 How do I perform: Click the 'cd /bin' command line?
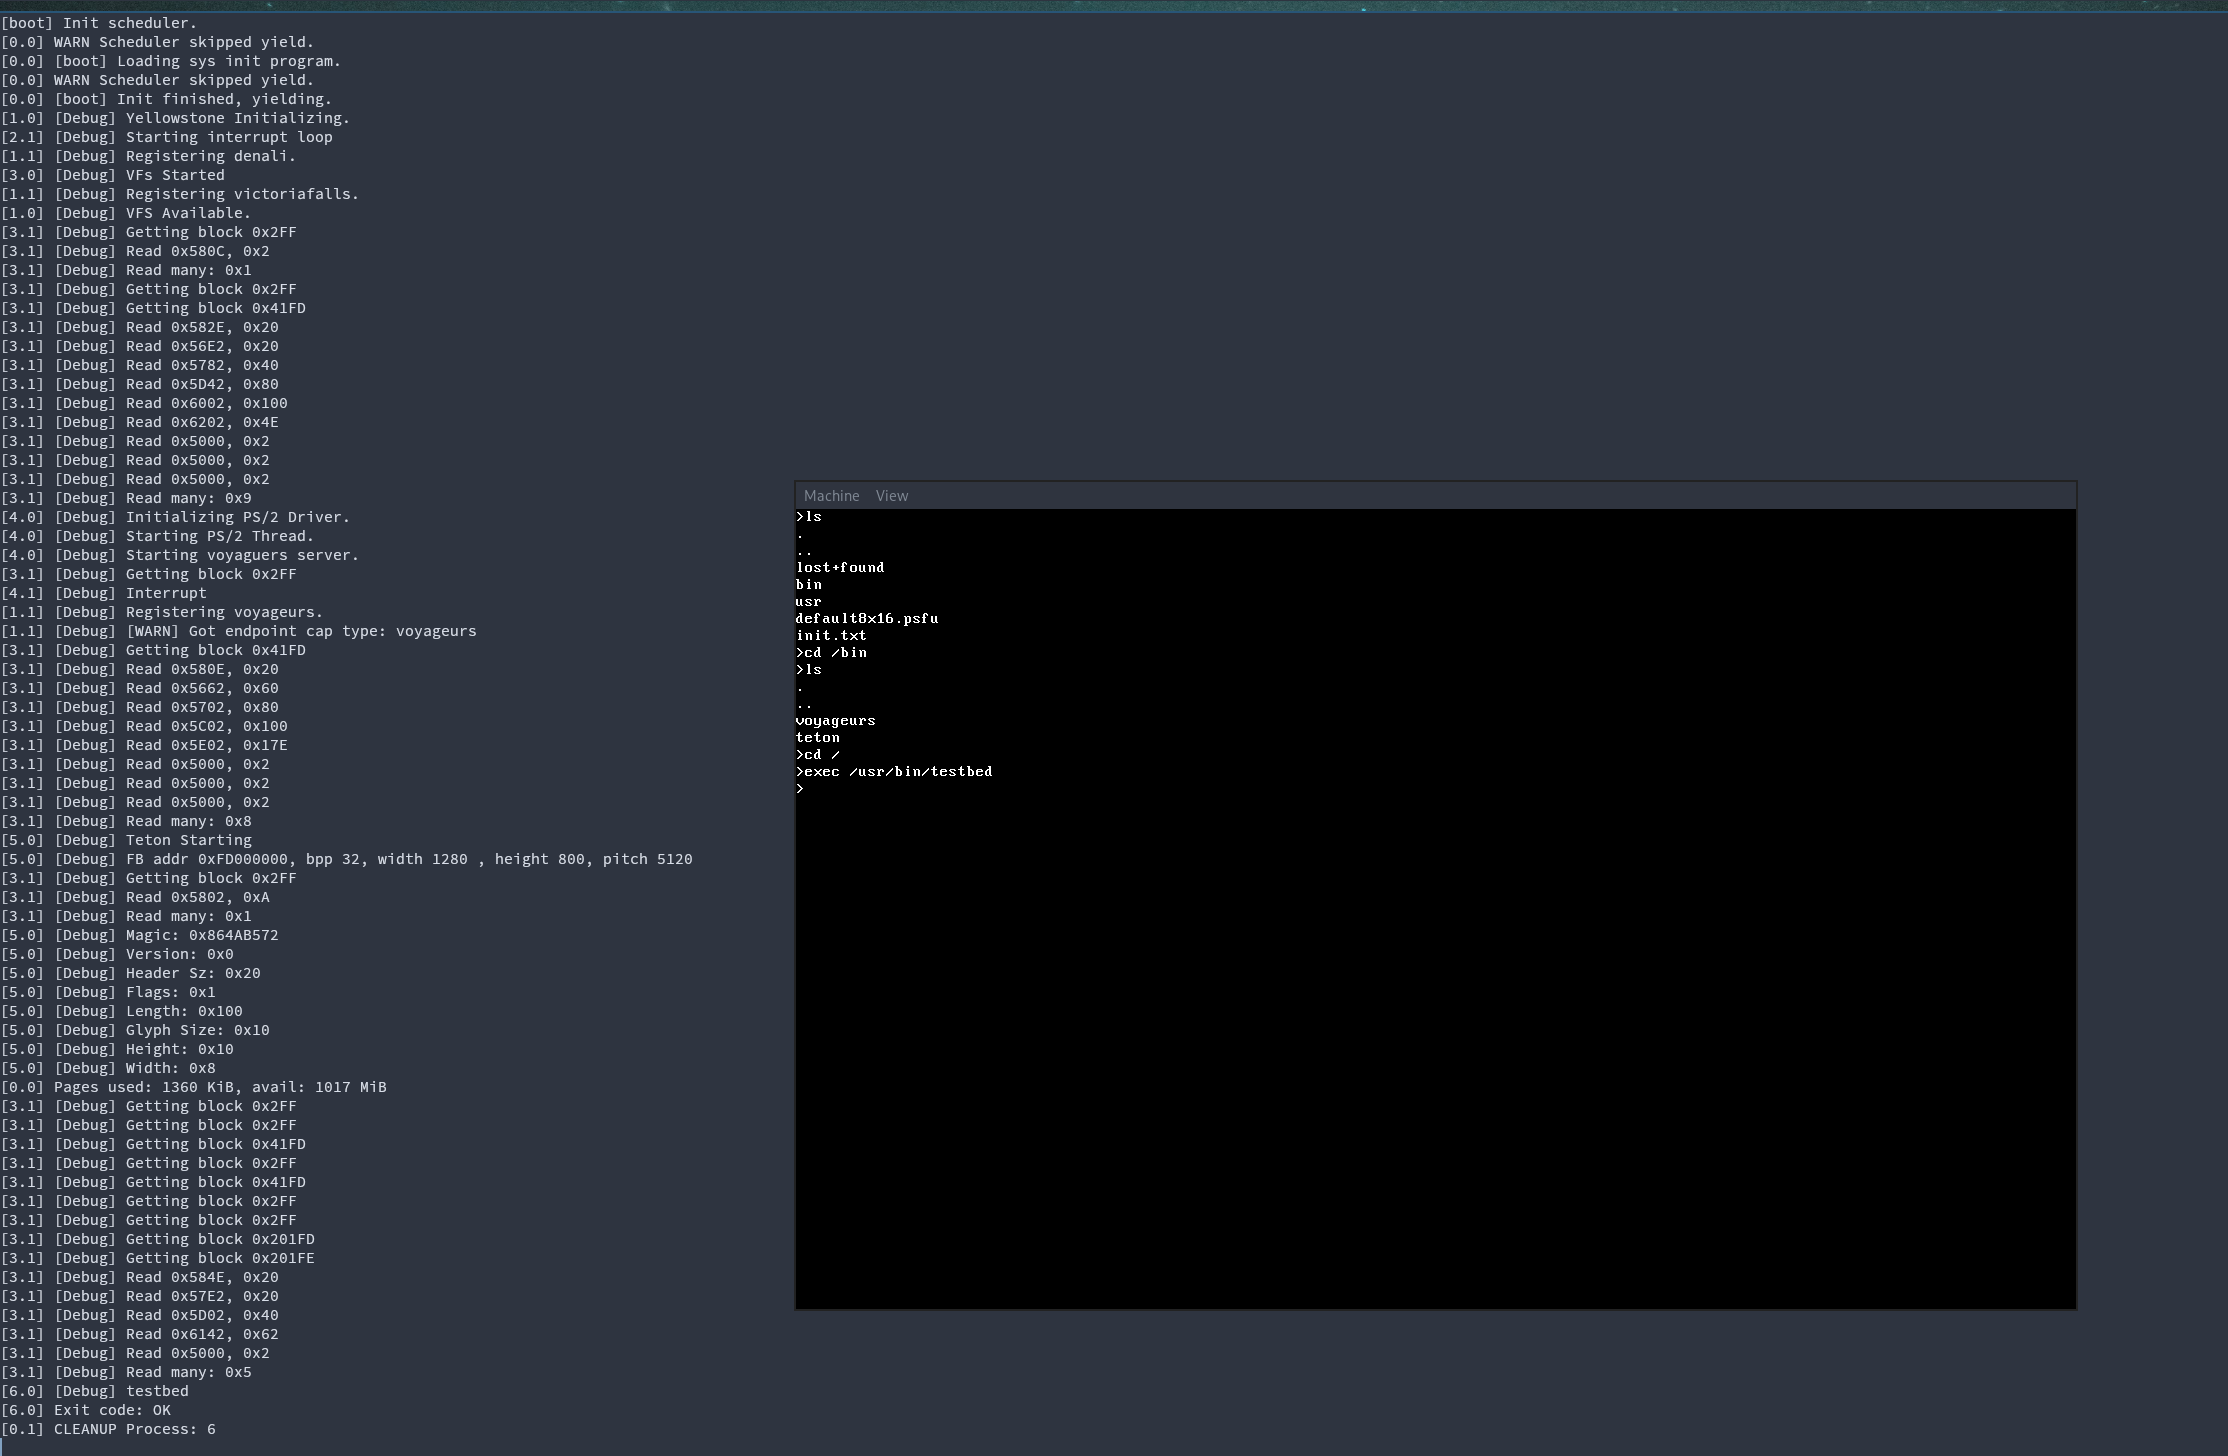832,653
